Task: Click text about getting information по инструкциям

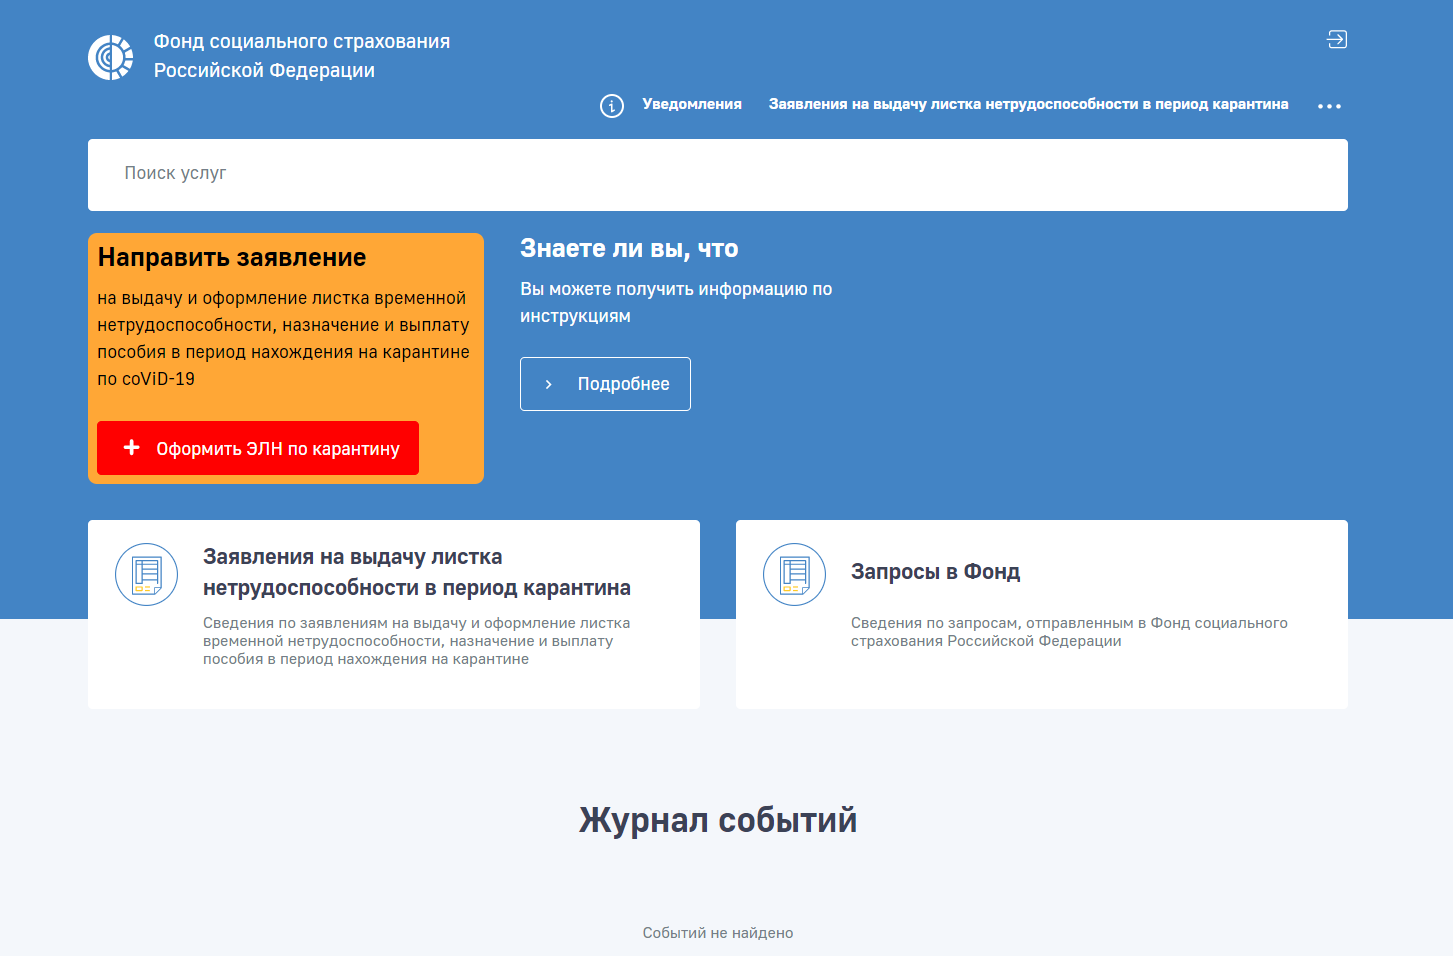Action: [676, 302]
